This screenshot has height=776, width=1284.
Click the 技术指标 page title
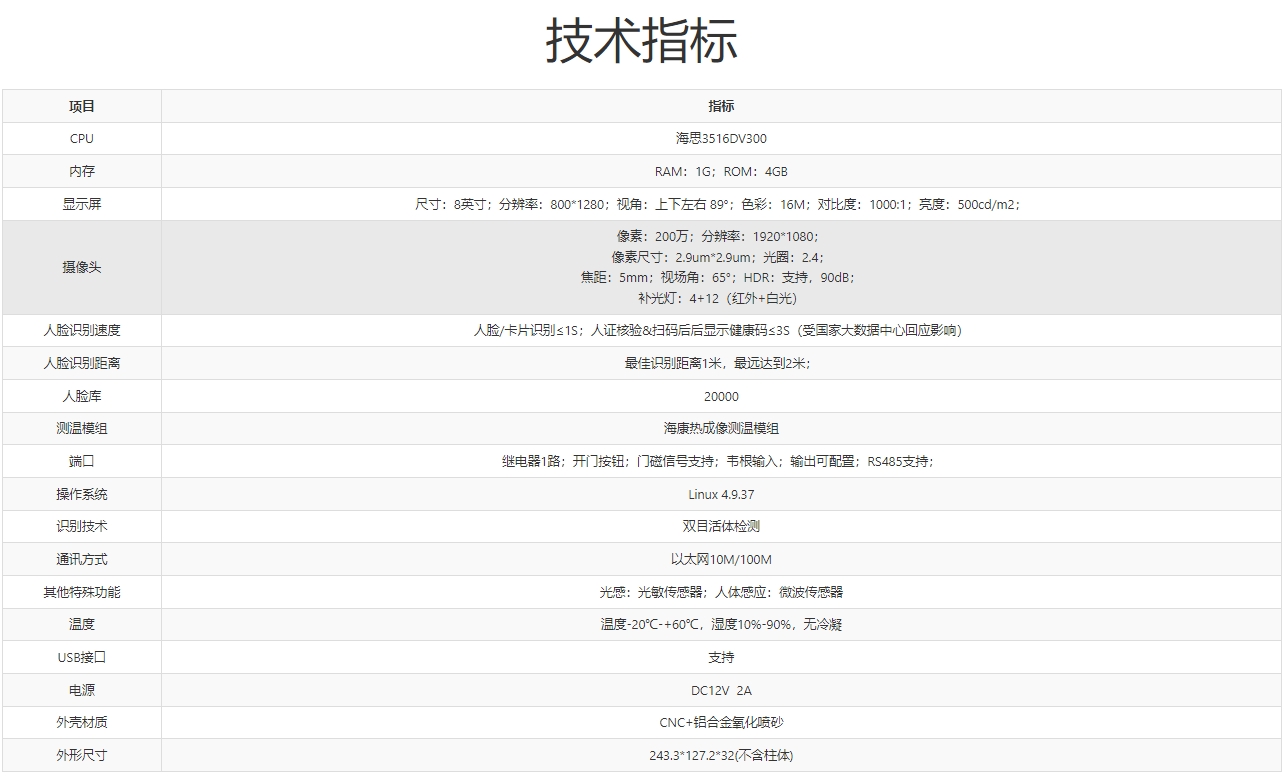pos(641,41)
